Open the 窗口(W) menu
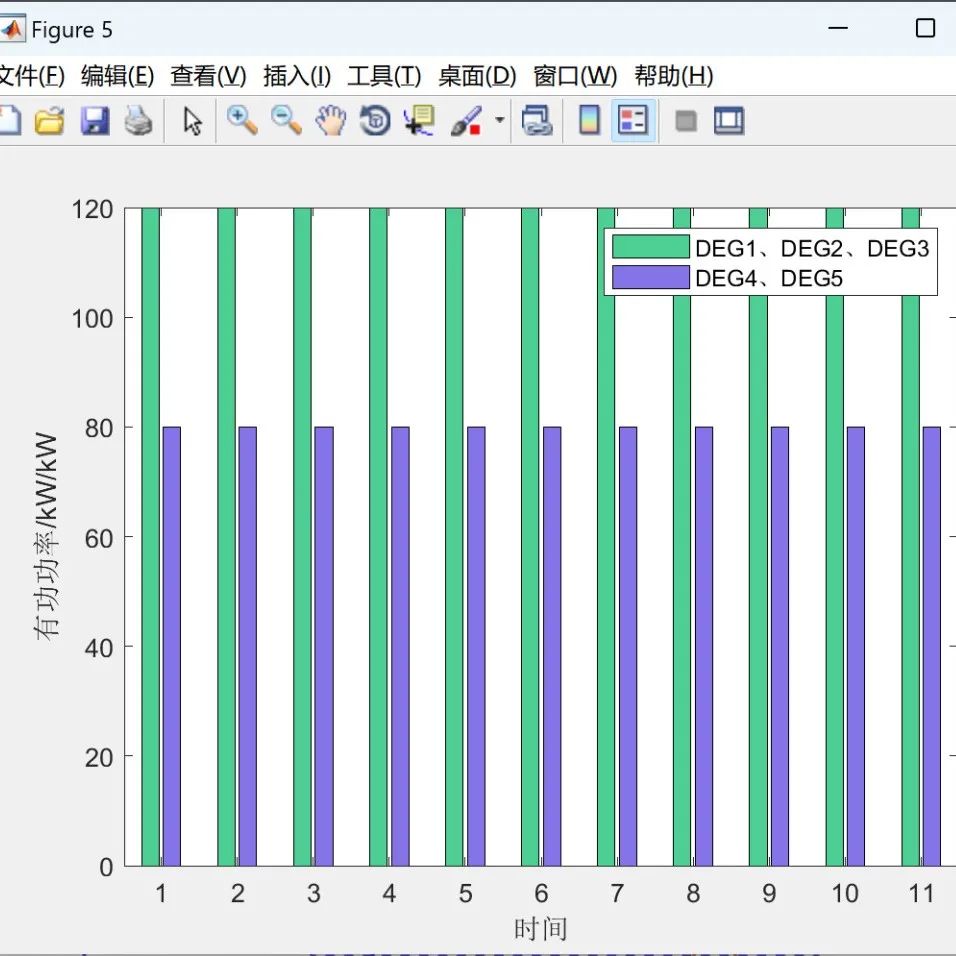Image resolution: width=956 pixels, height=956 pixels. pyautogui.click(x=575, y=76)
